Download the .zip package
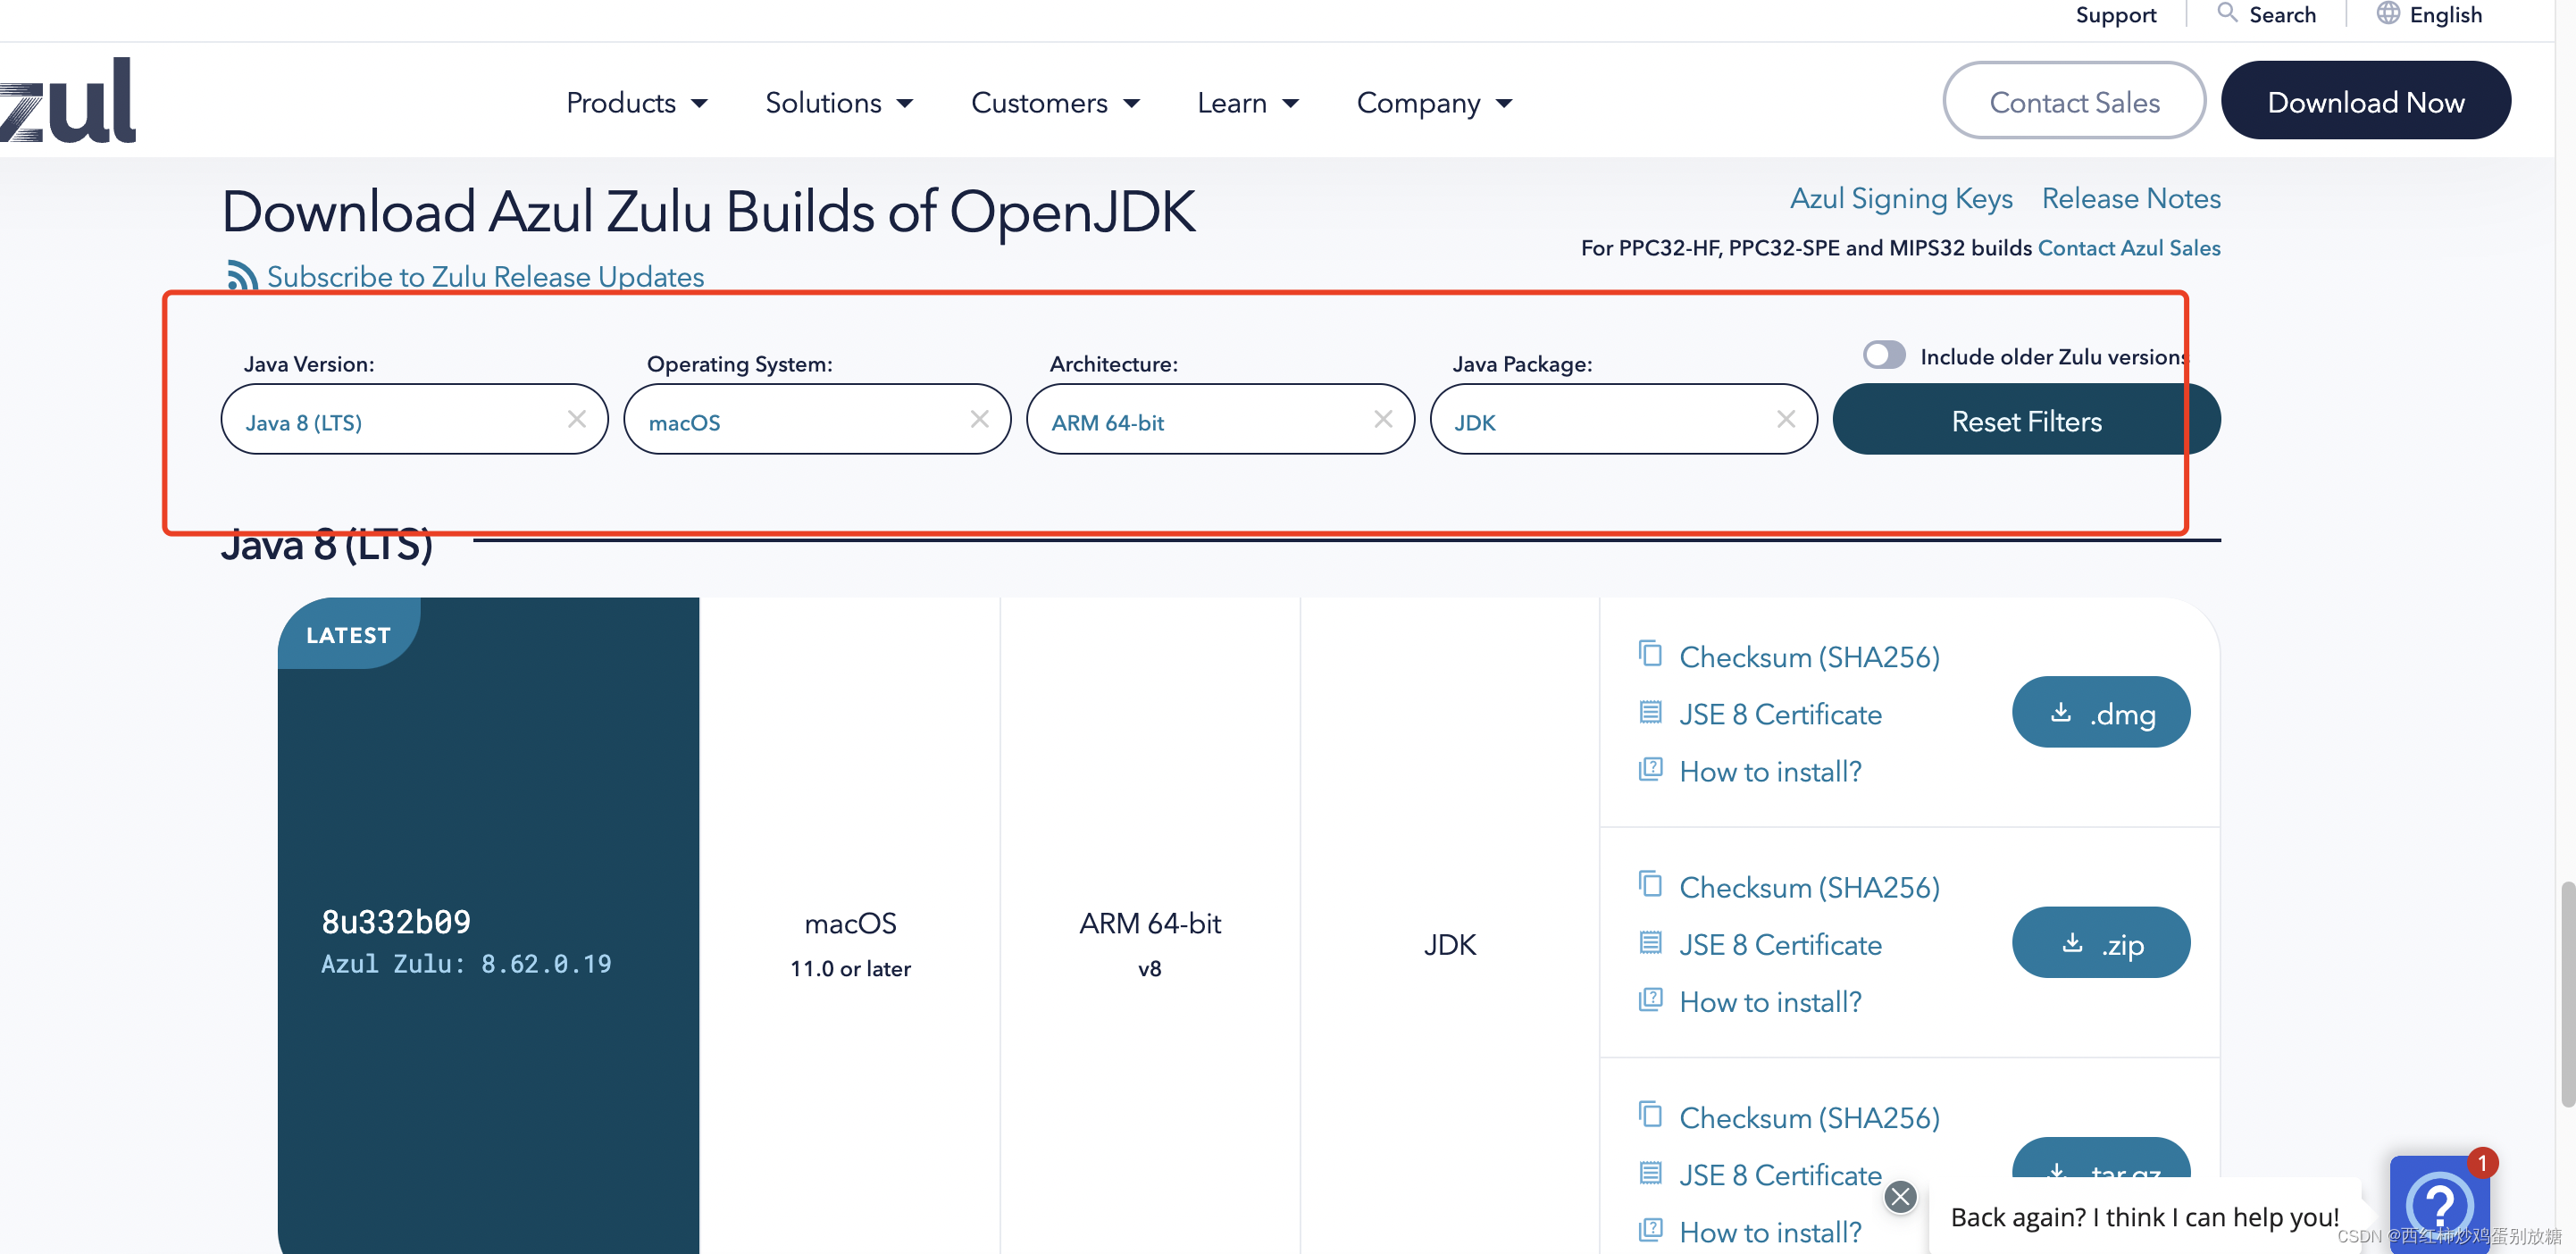 click(x=2100, y=942)
